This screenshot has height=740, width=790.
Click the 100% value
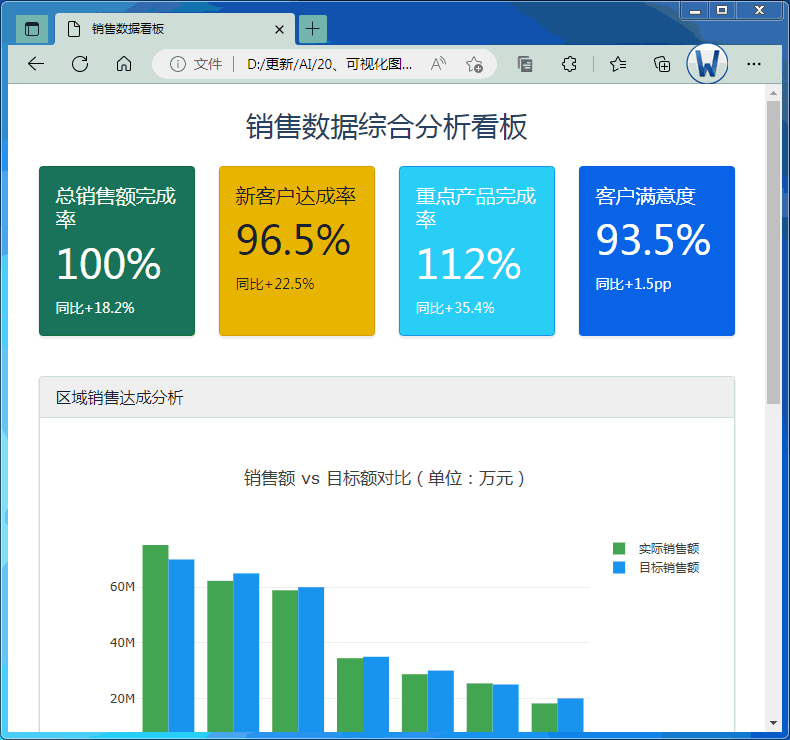coord(108,263)
